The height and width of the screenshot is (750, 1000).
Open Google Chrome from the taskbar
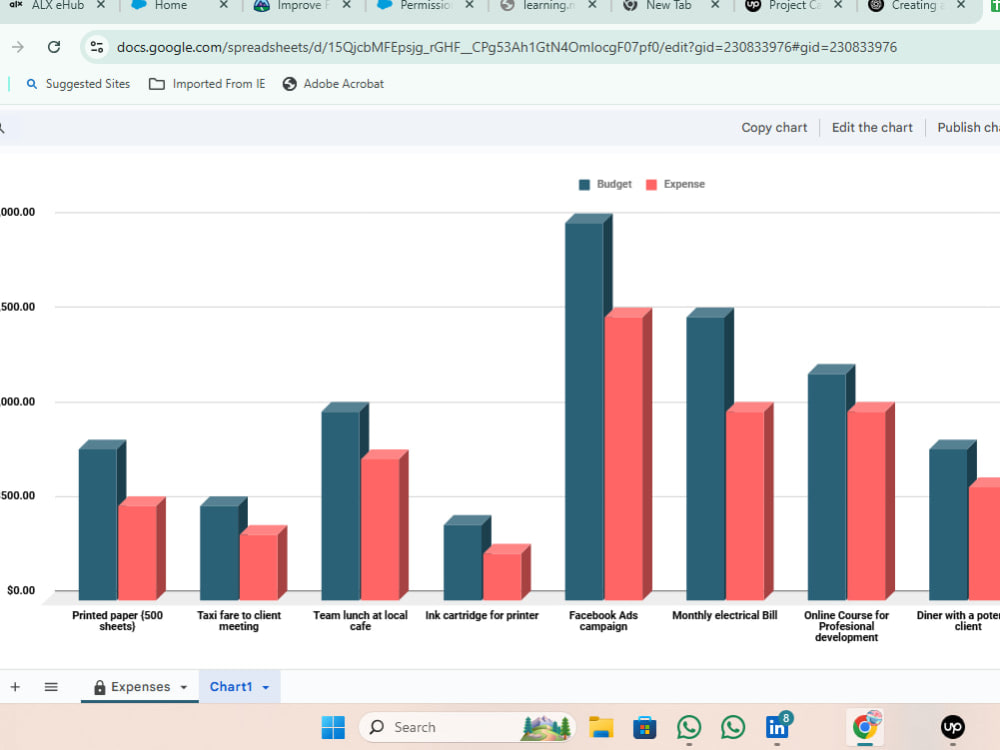tap(865, 726)
